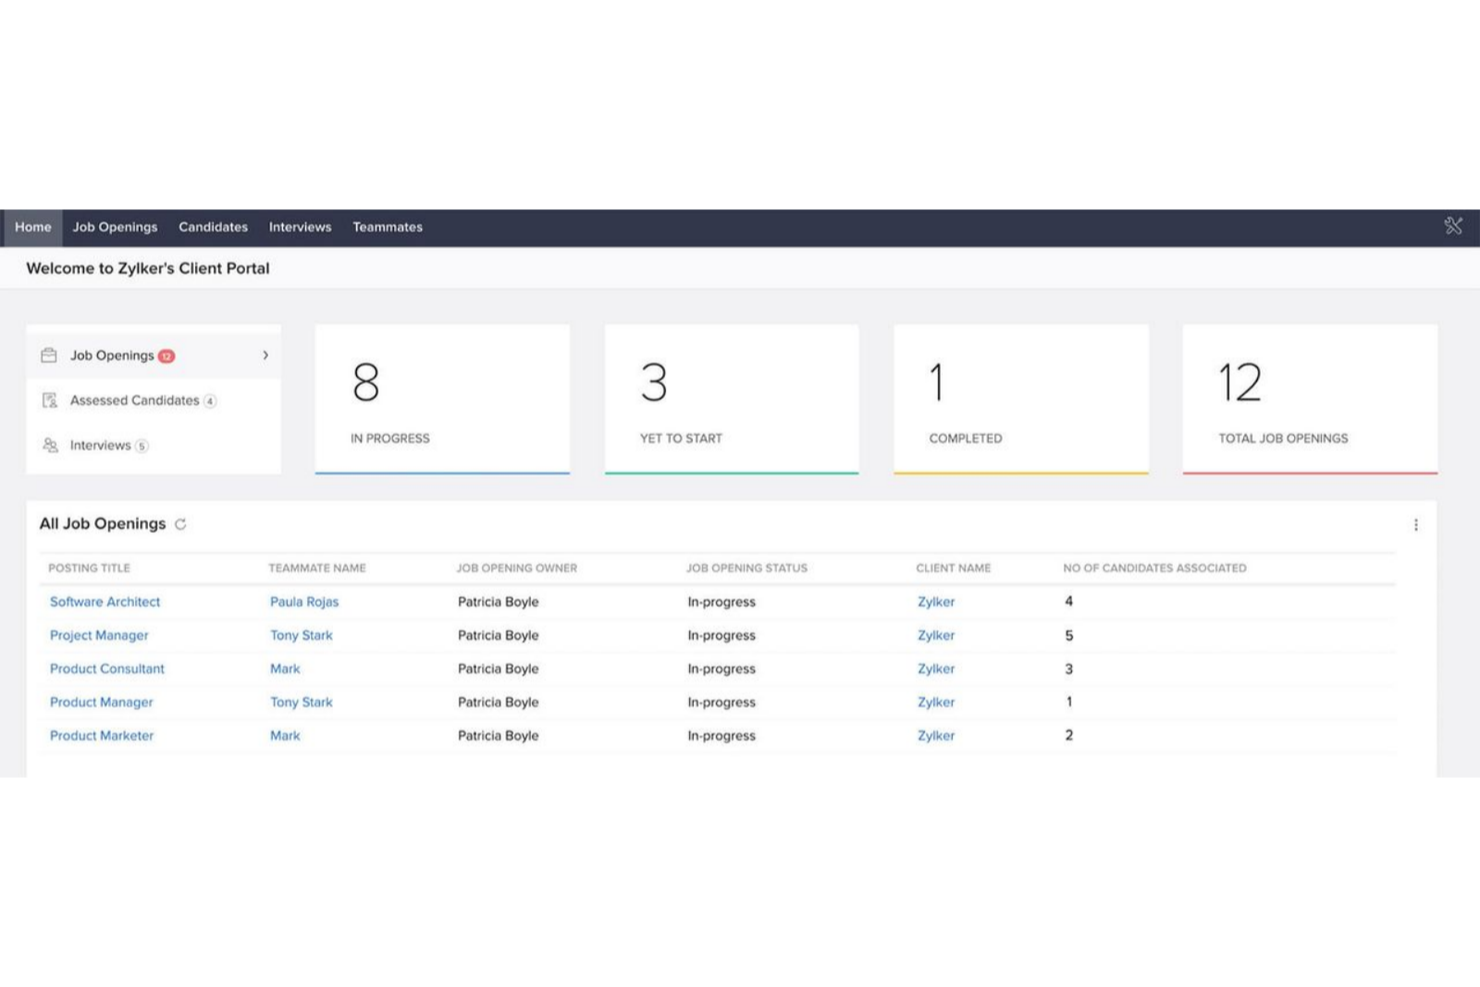The image size is (1480, 987).
Task: Open the Software Architect job posting
Action: [104, 601]
